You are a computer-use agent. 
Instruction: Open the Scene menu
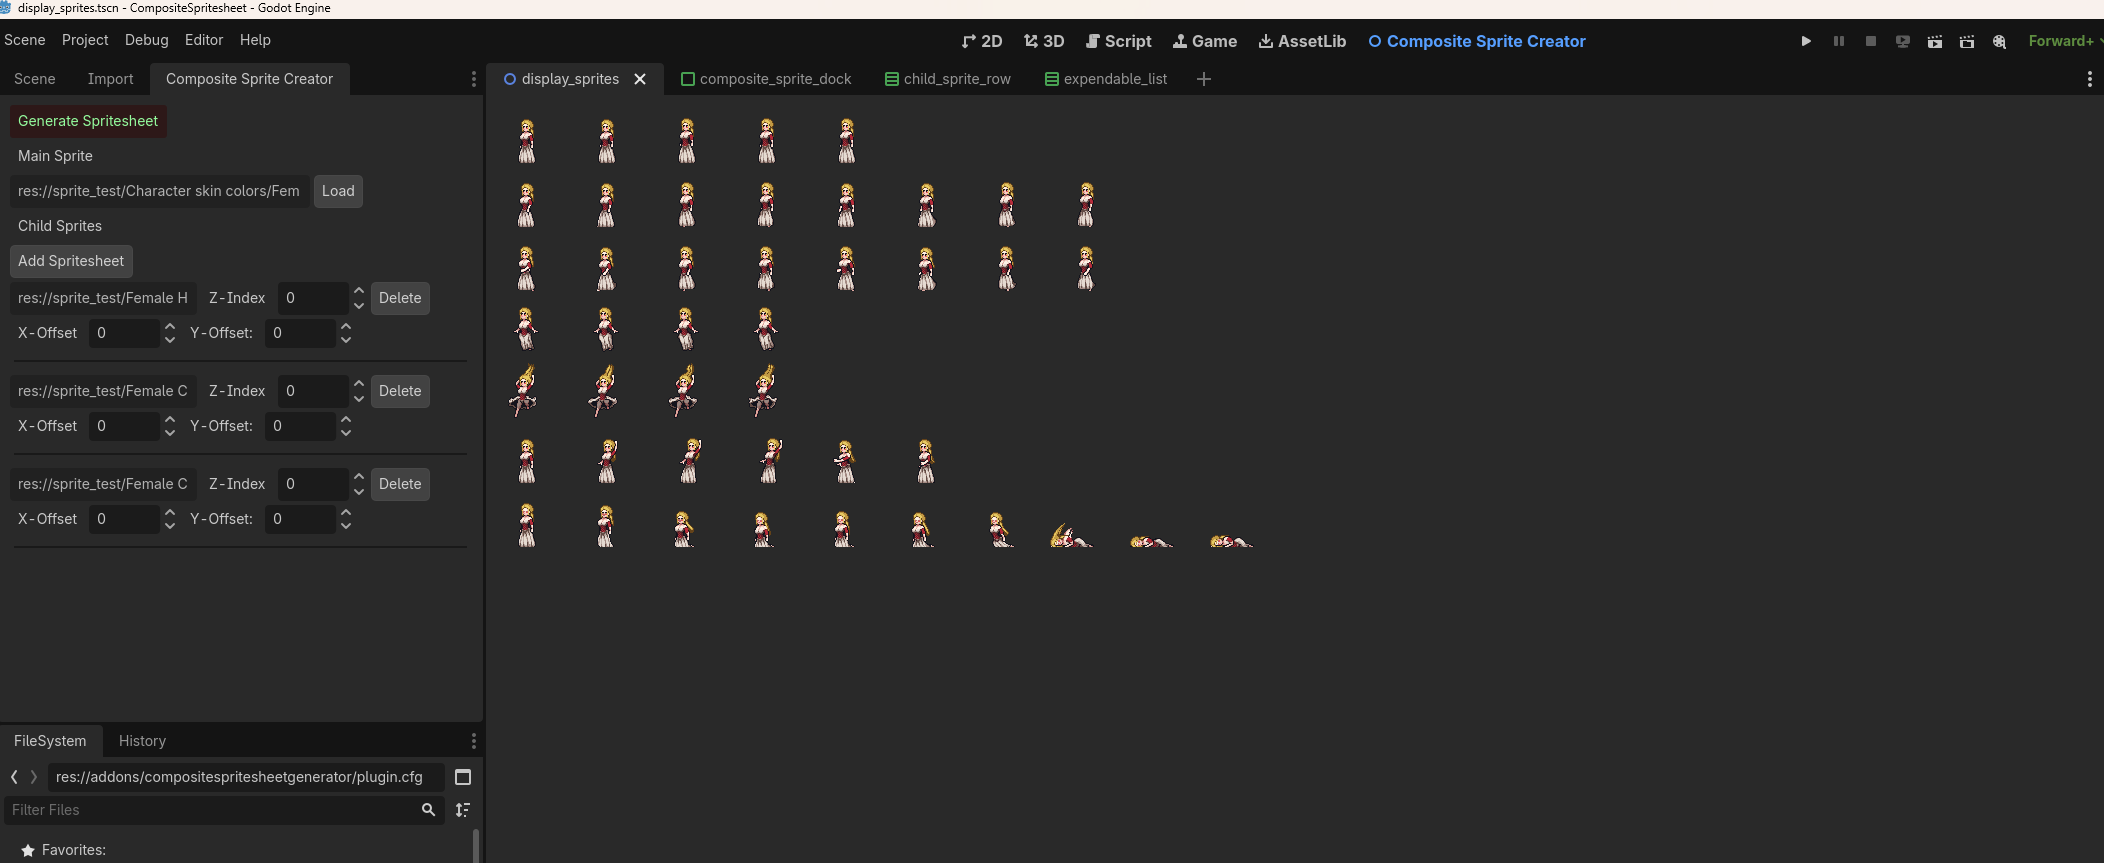tap(25, 40)
